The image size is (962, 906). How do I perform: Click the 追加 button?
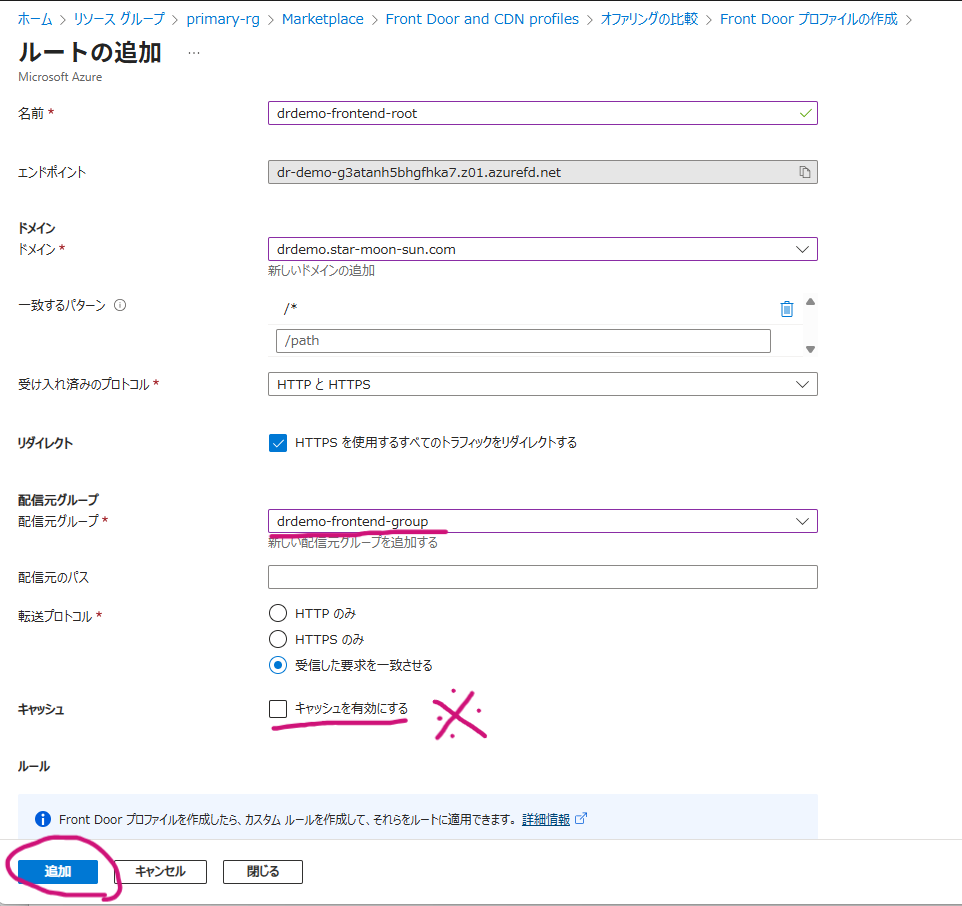coord(58,872)
